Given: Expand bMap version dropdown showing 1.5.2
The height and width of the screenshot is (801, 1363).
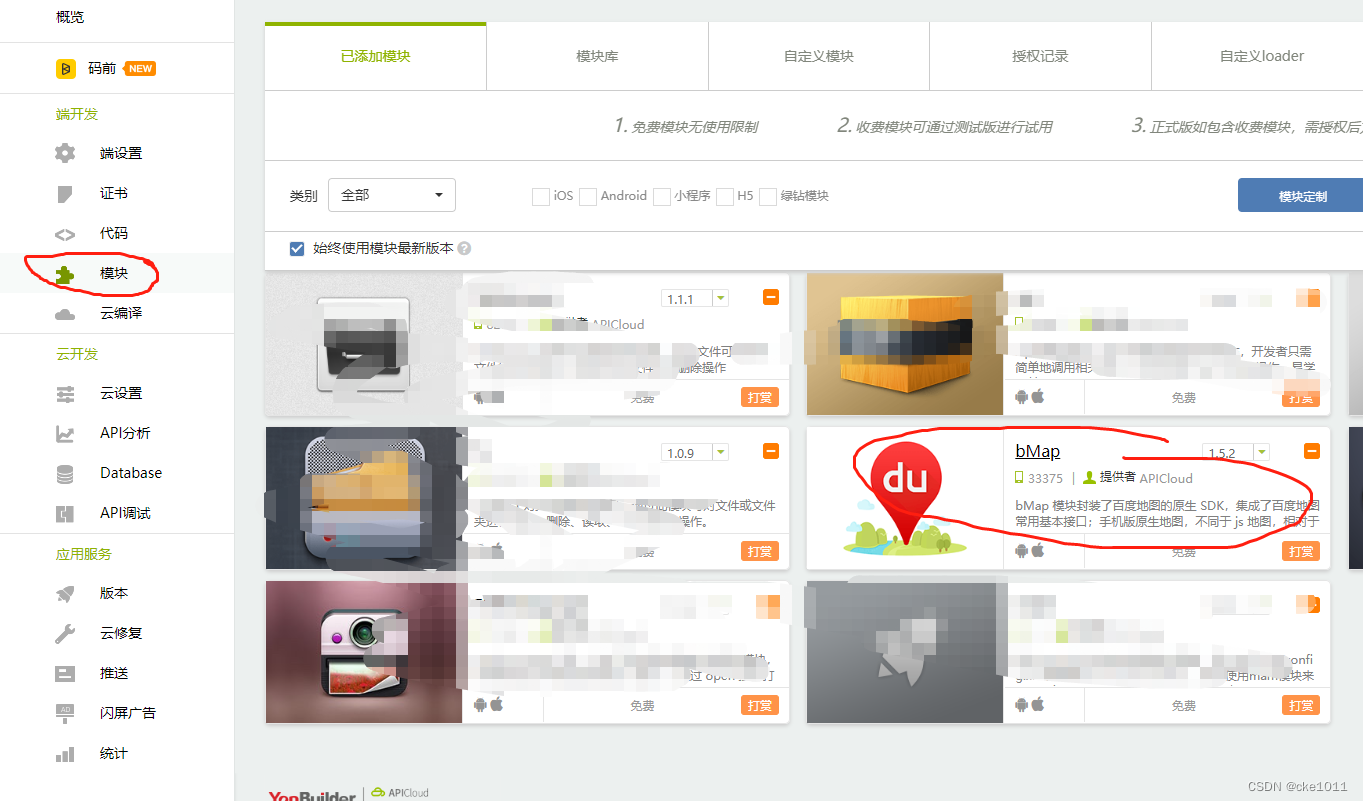Looking at the screenshot, I should click(1261, 452).
